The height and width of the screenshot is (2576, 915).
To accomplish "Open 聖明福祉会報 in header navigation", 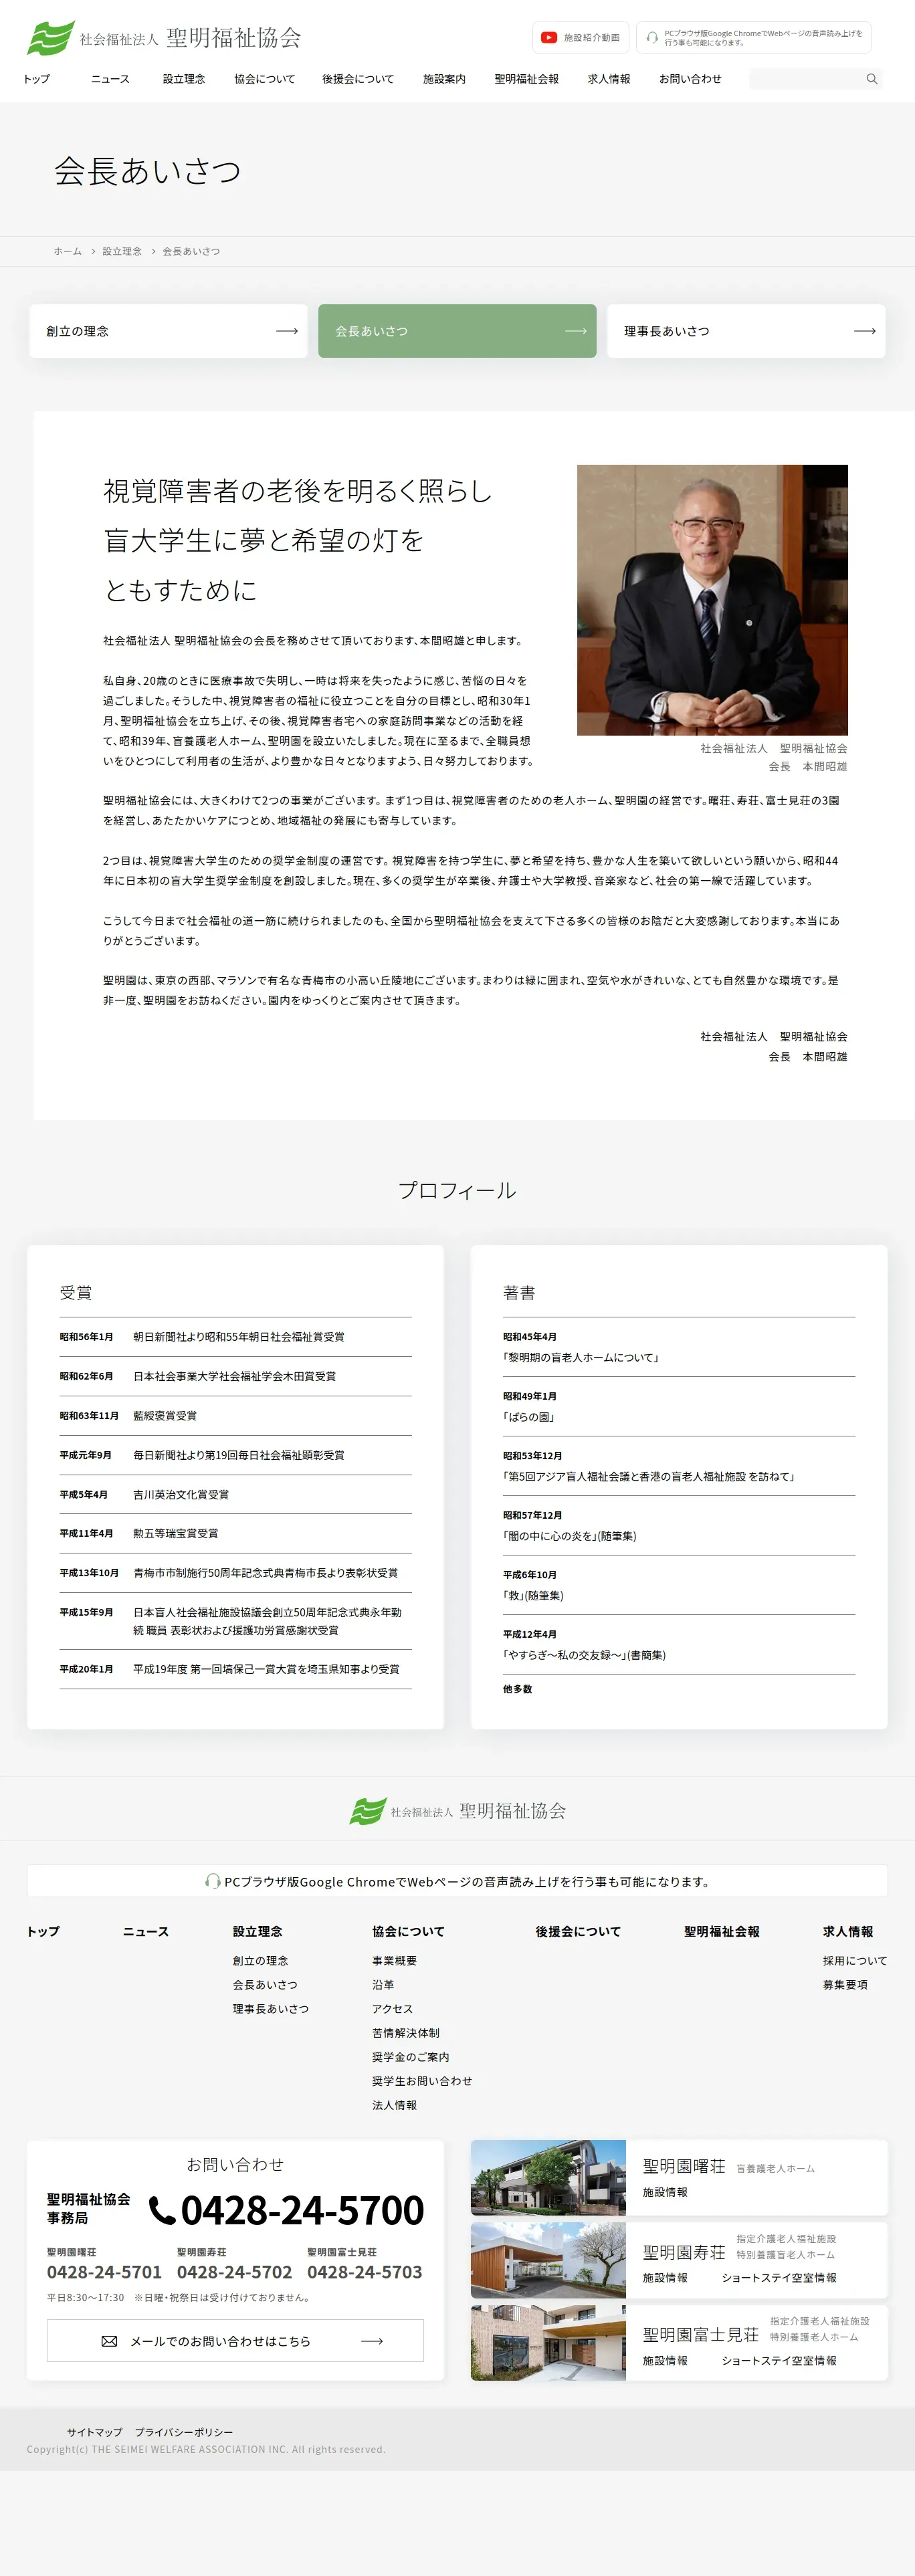I will tap(526, 79).
